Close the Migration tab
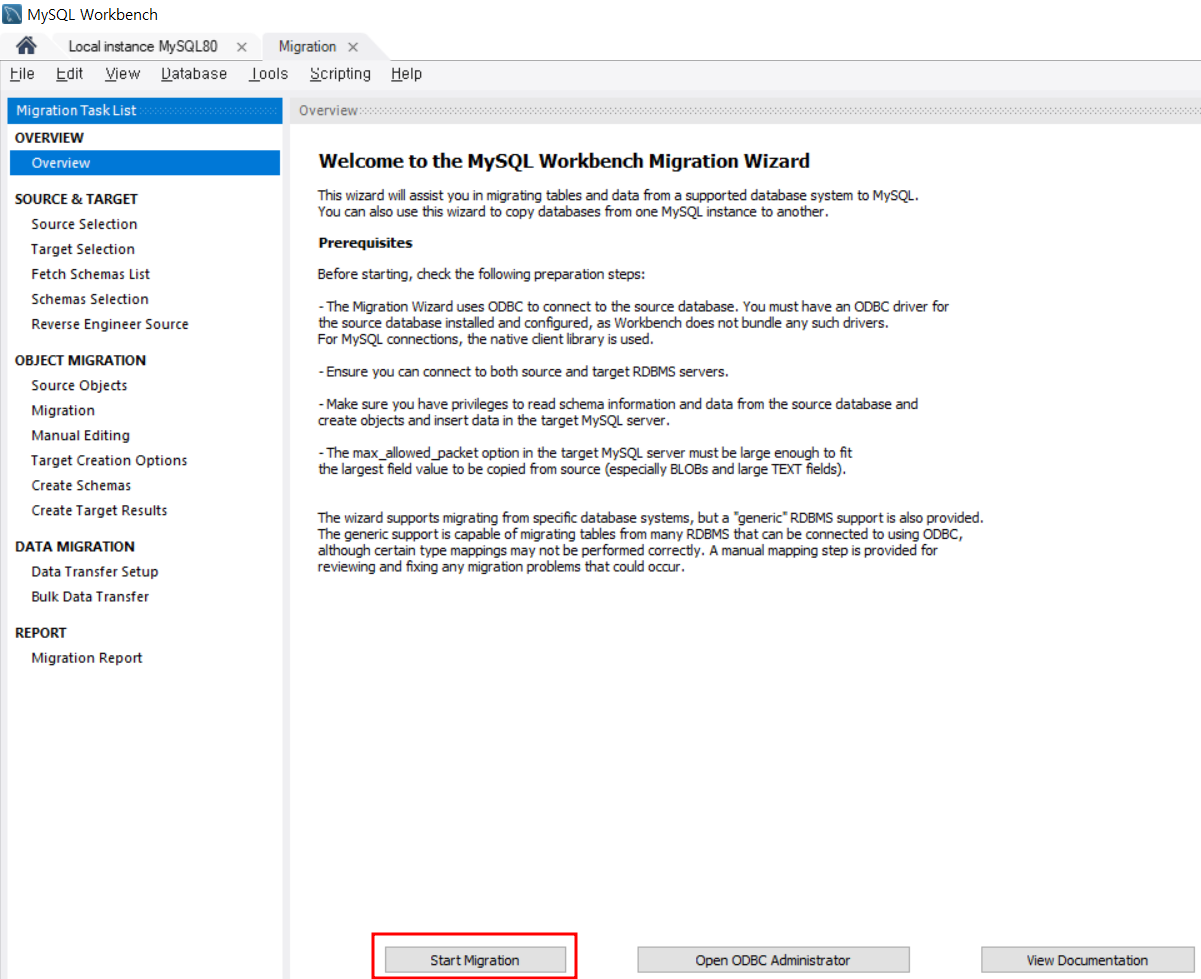Screen dimensions: 1201x979 click(352, 47)
